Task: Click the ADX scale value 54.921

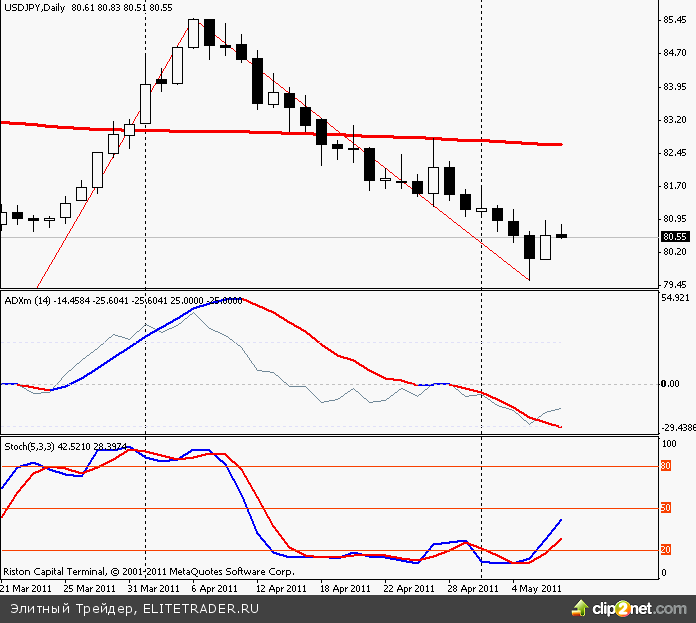Action: click(x=674, y=298)
